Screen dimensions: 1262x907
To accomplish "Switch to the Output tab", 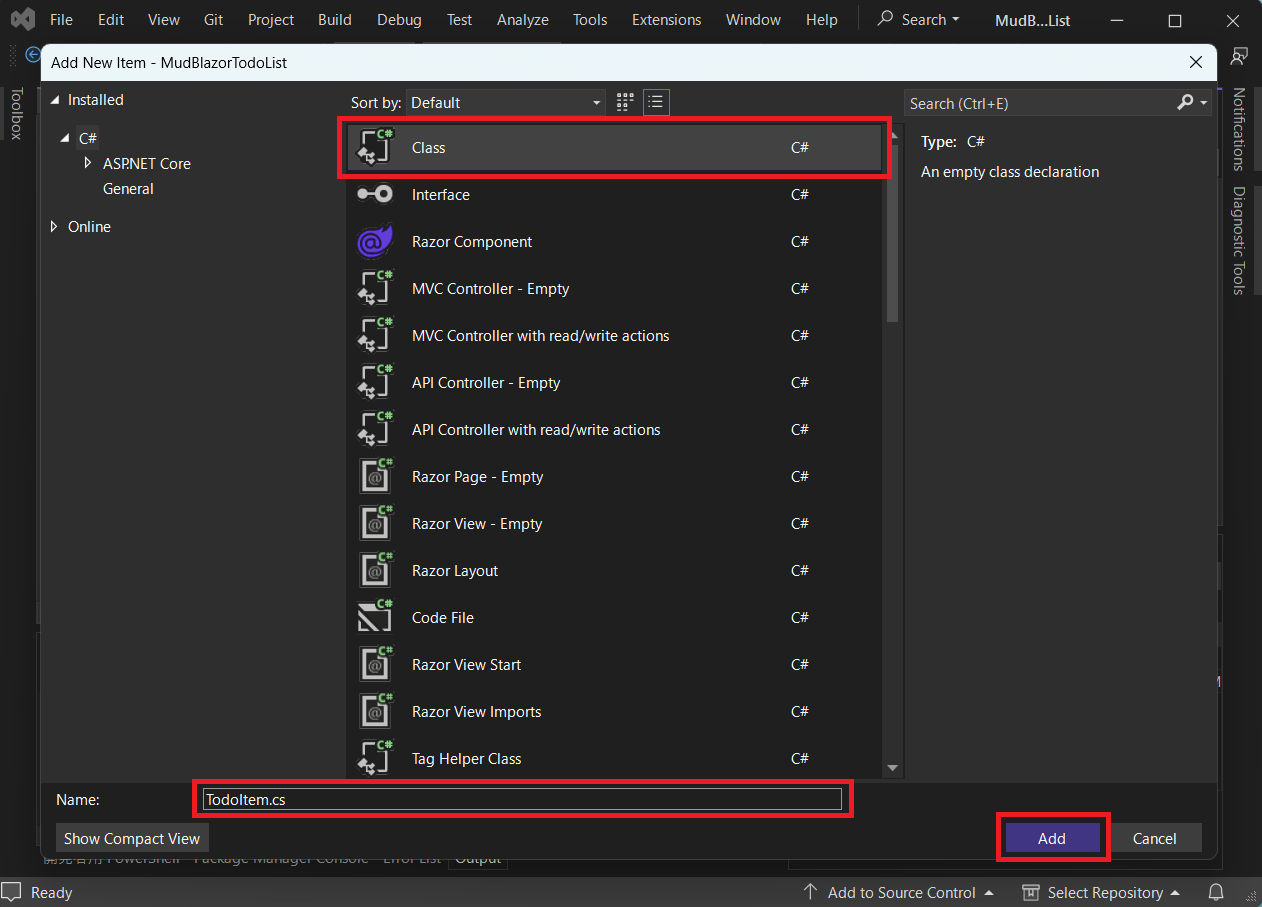I will (x=477, y=858).
